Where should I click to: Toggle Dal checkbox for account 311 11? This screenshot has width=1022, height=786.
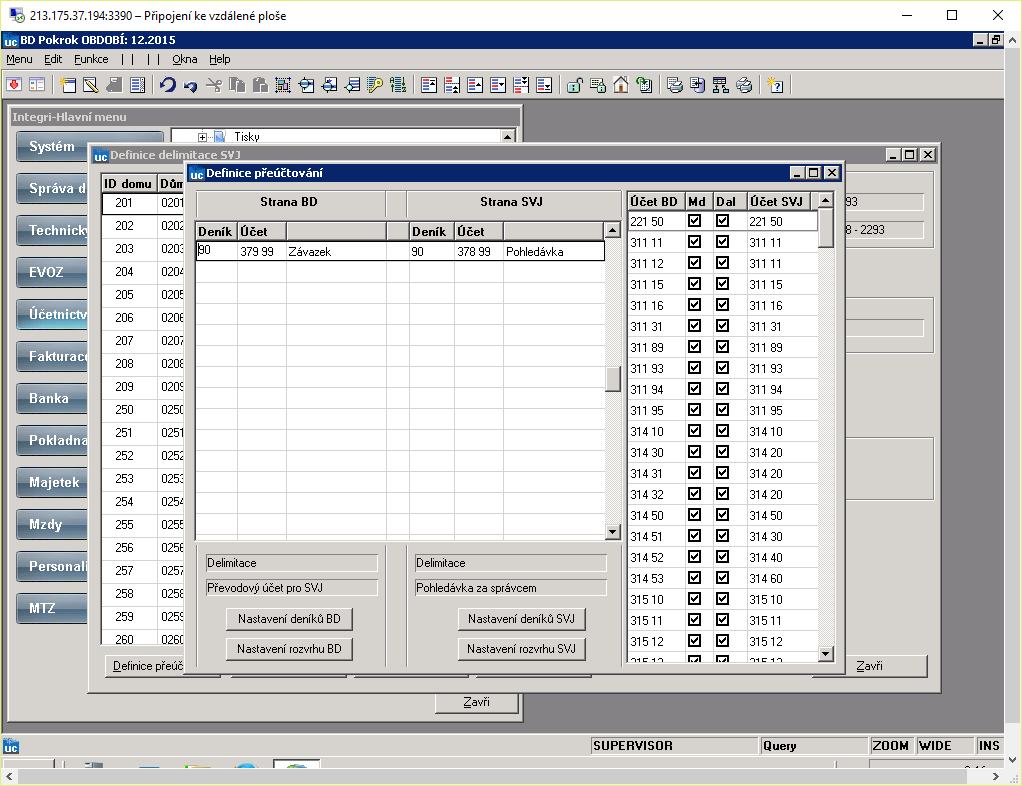(722, 242)
